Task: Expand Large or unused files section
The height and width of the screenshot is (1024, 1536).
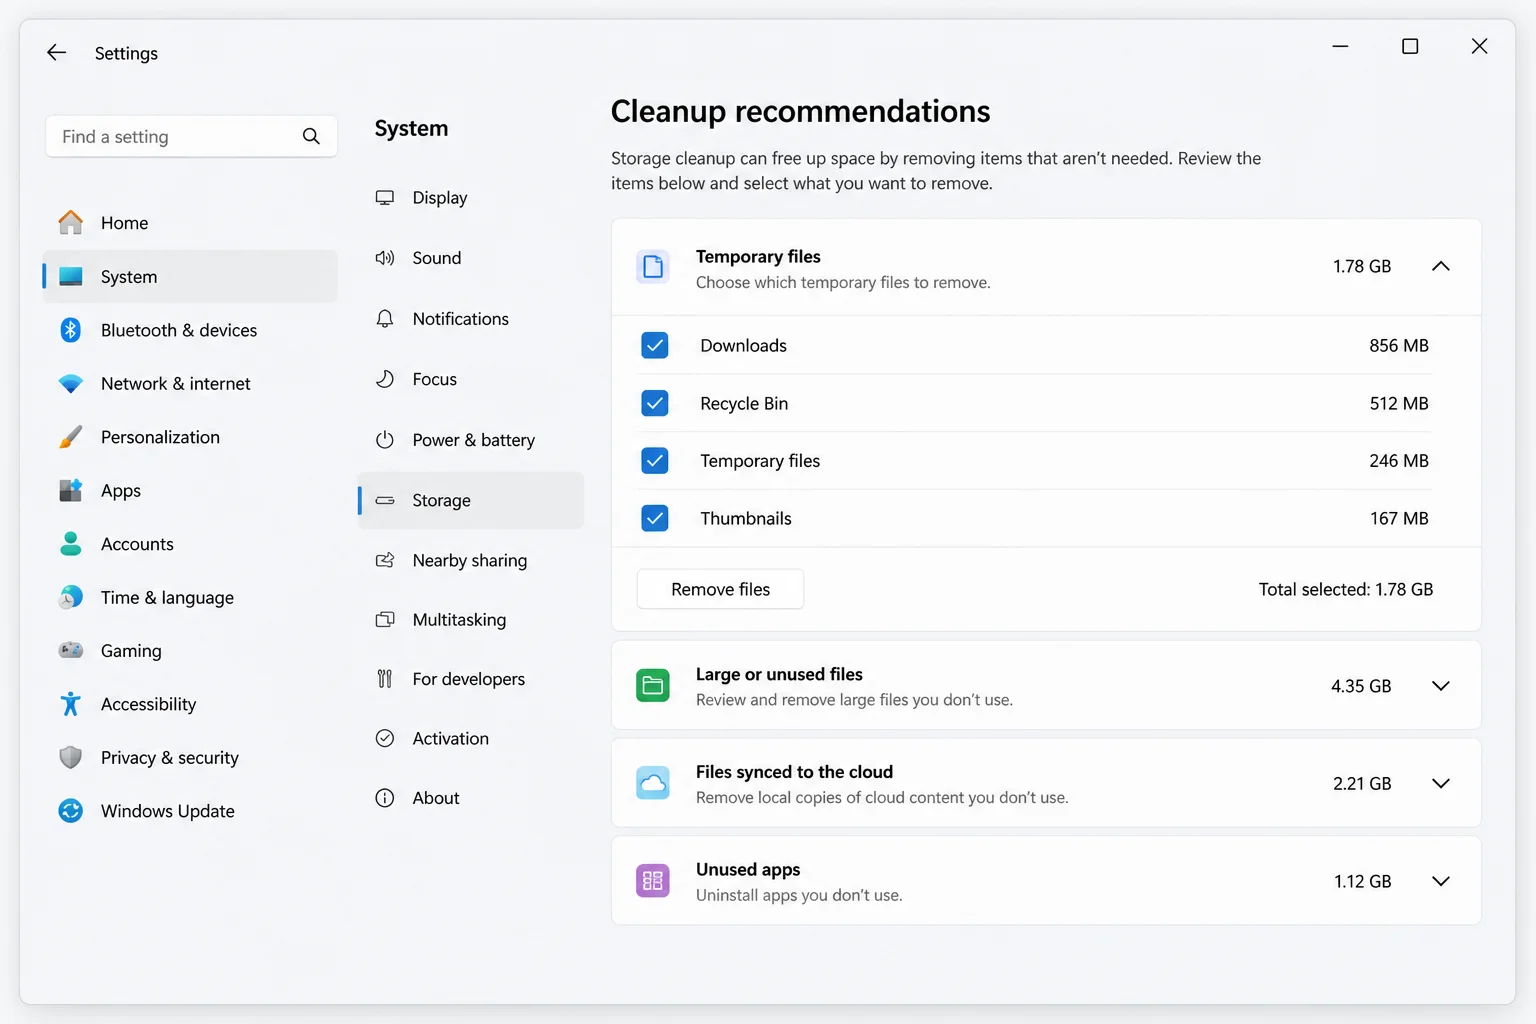Action: (x=1440, y=686)
